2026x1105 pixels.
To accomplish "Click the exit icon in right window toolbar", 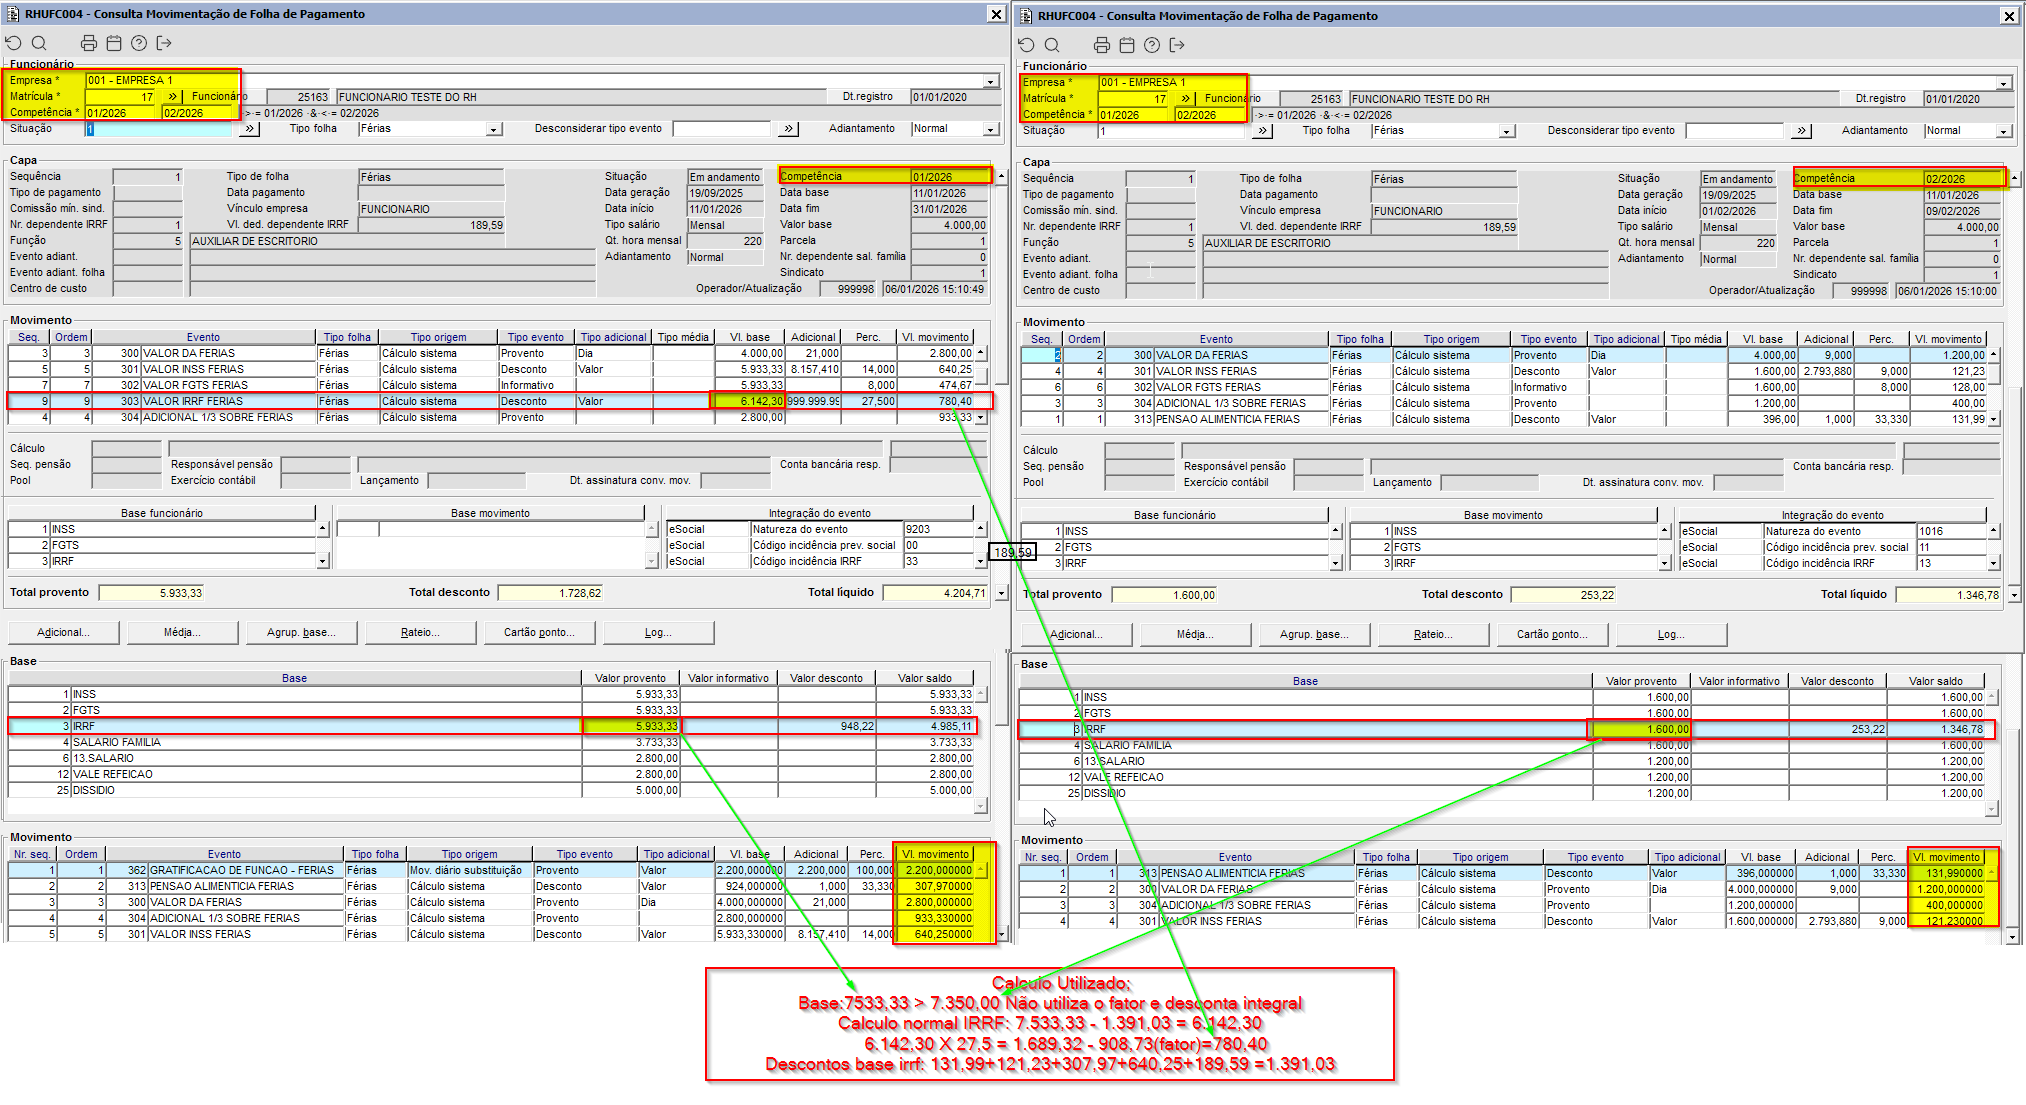I will (1177, 45).
